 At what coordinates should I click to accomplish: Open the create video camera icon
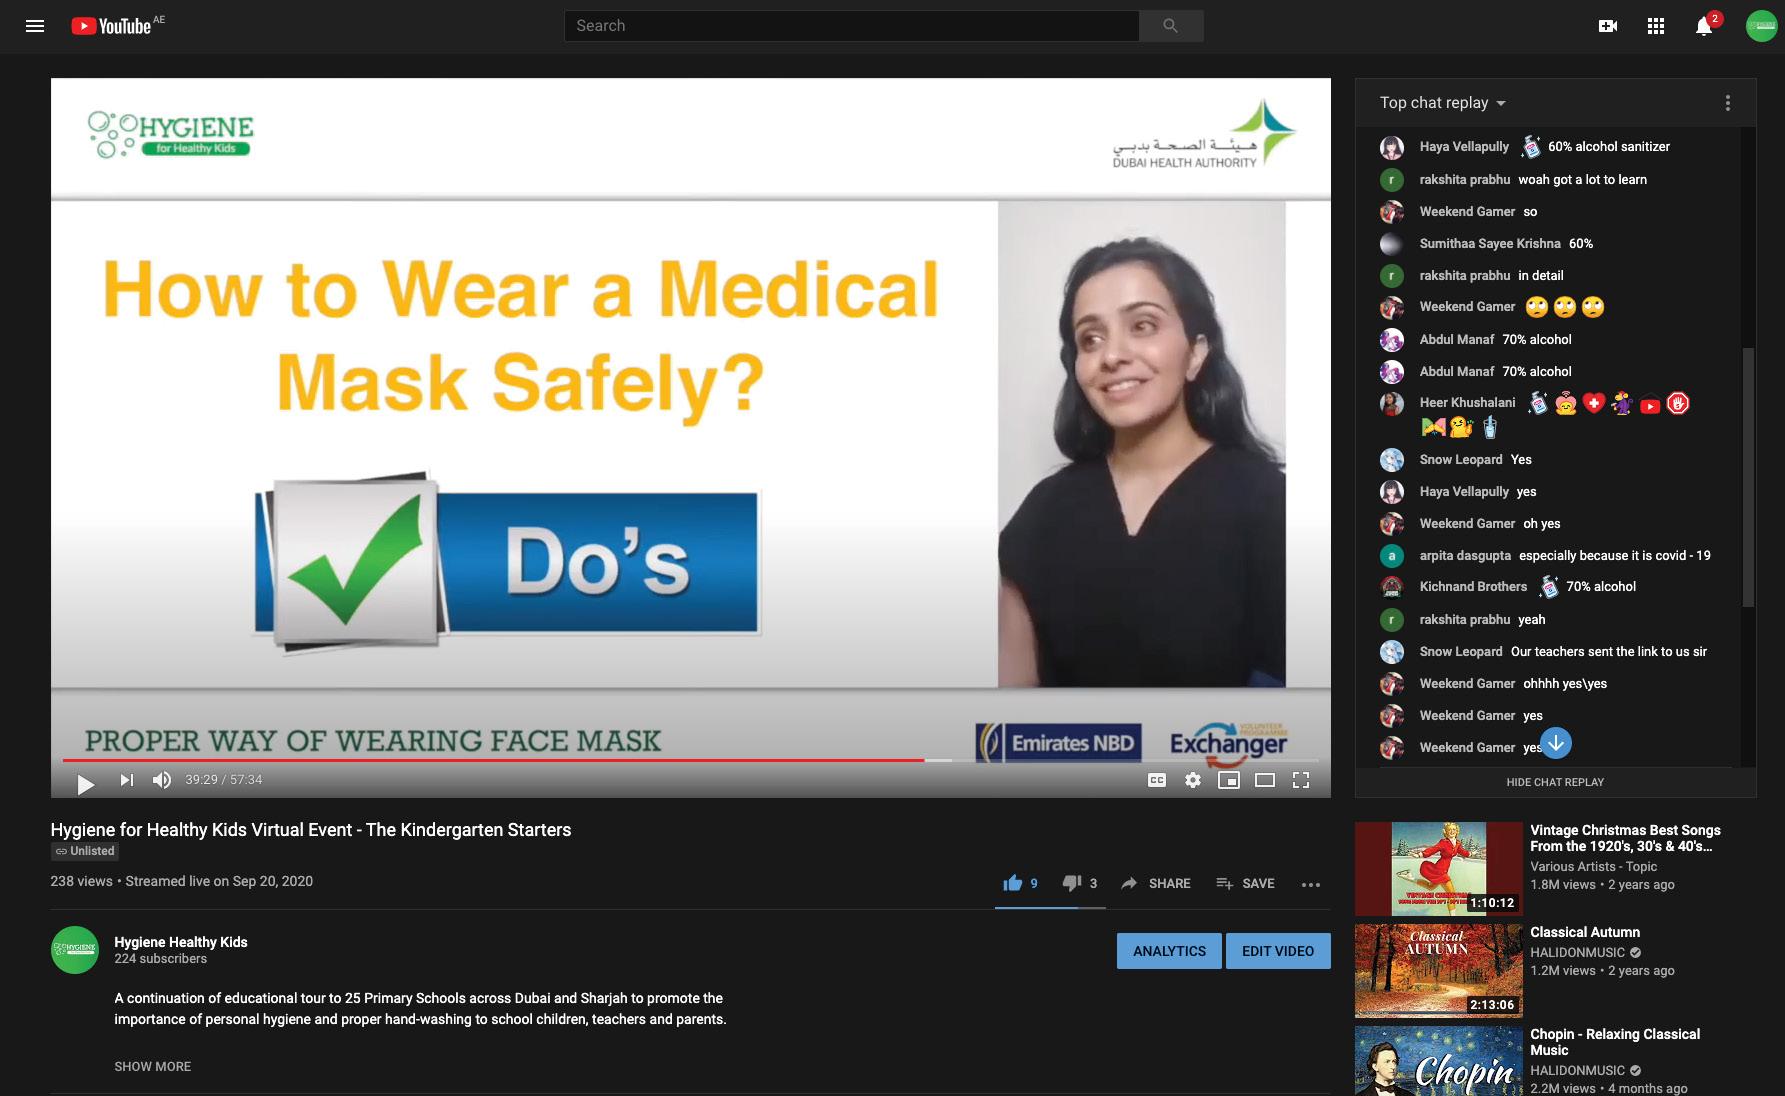(x=1608, y=26)
